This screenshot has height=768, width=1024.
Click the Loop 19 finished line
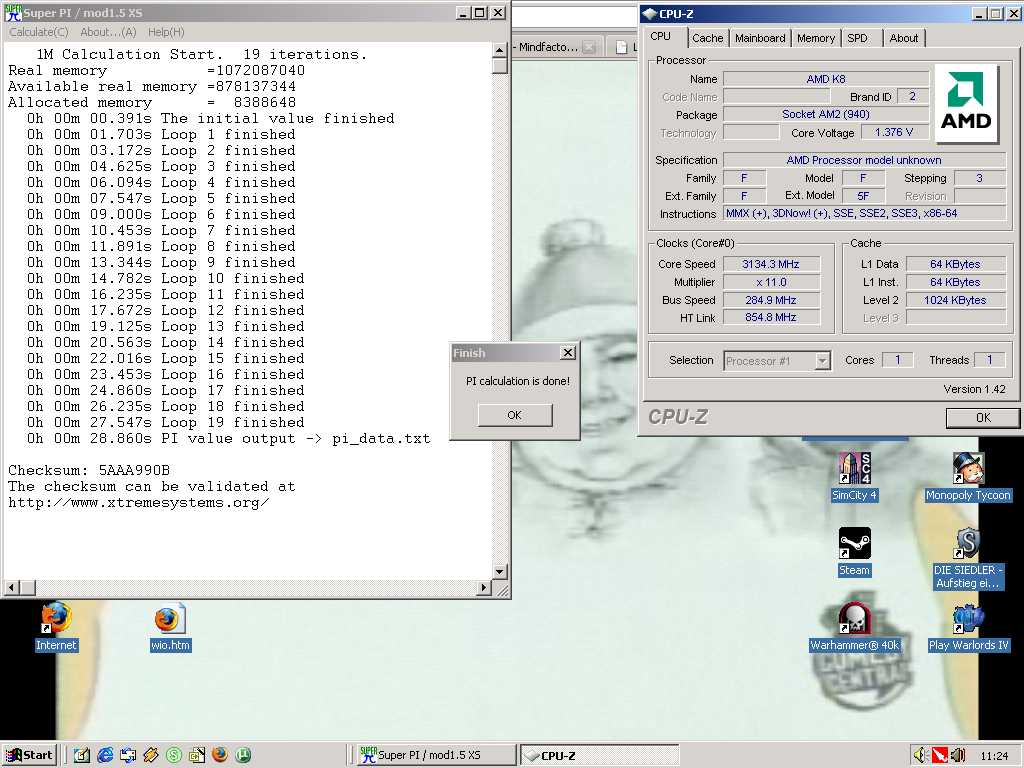click(166, 423)
